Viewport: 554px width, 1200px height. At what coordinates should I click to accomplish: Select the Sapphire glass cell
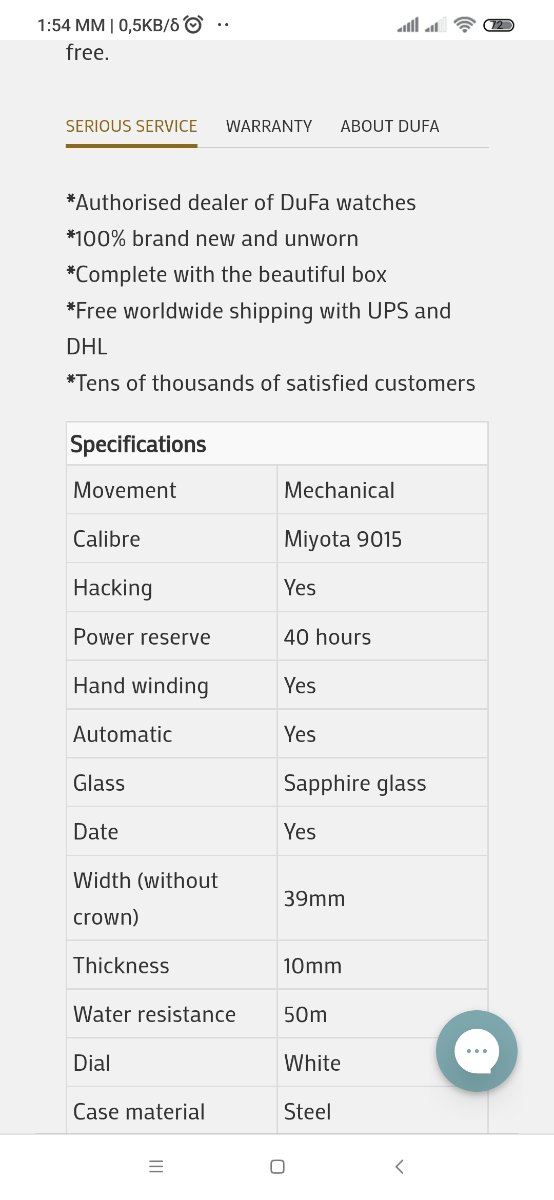[x=355, y=783]
